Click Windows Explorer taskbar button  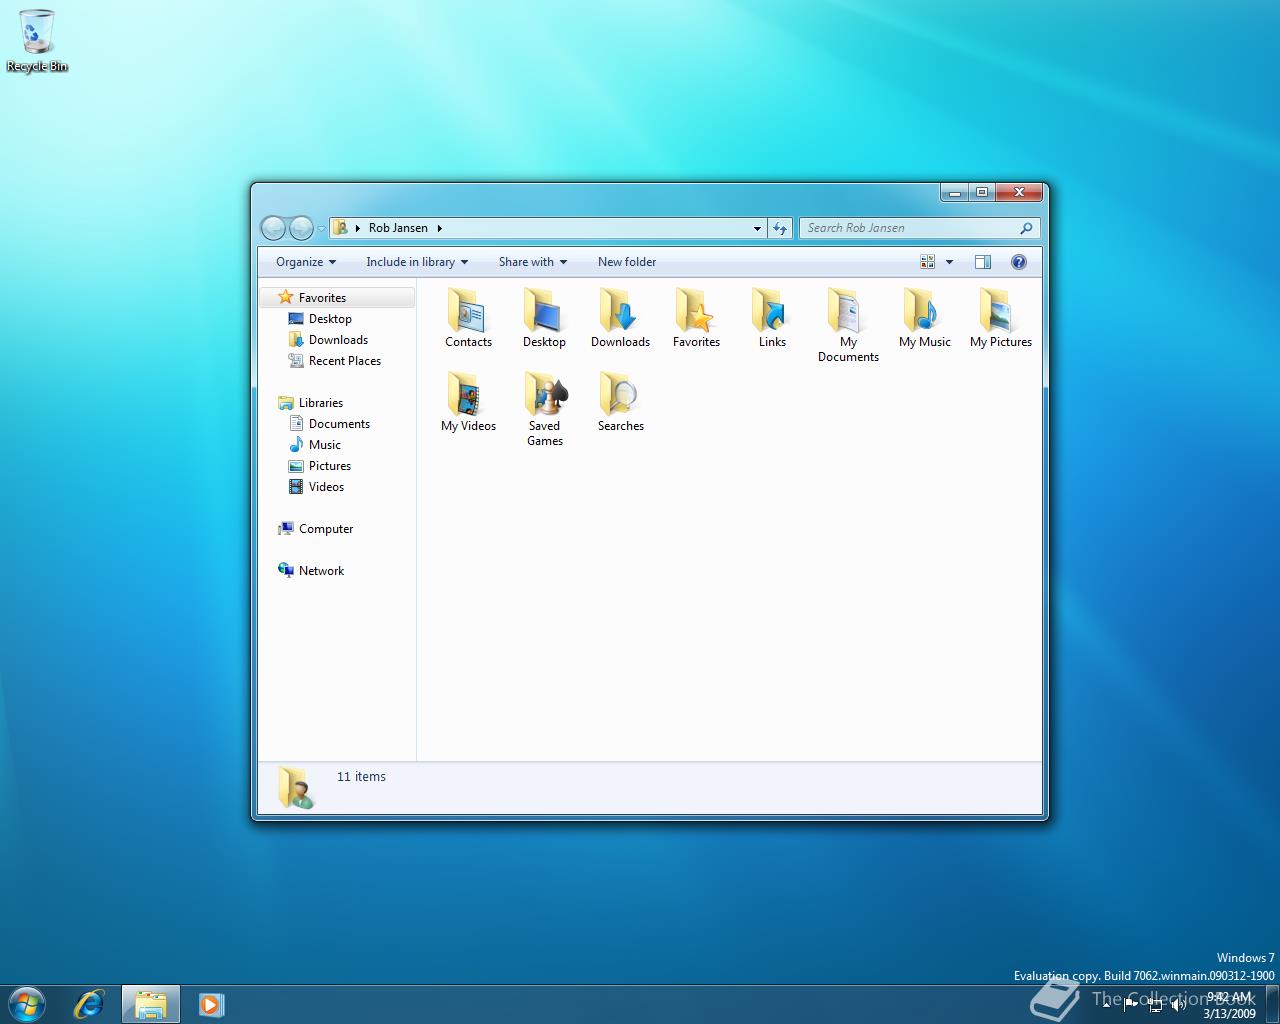(151, 1004)
